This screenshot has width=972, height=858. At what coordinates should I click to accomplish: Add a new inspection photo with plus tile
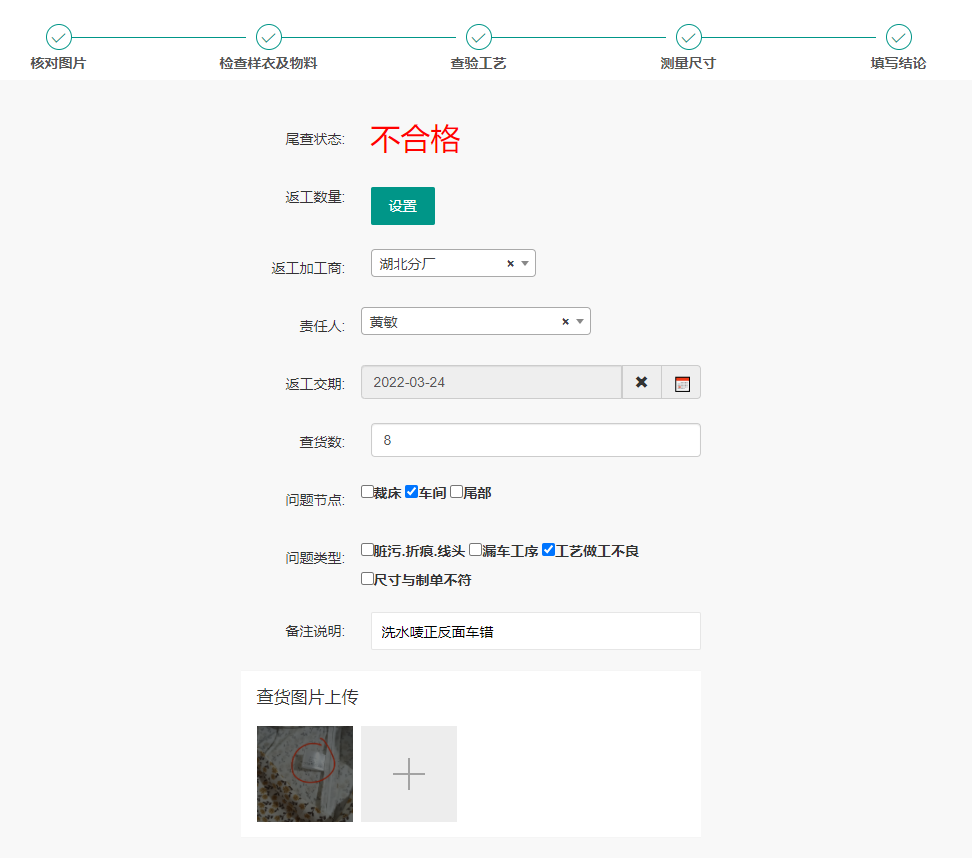[x=409, y=774]
